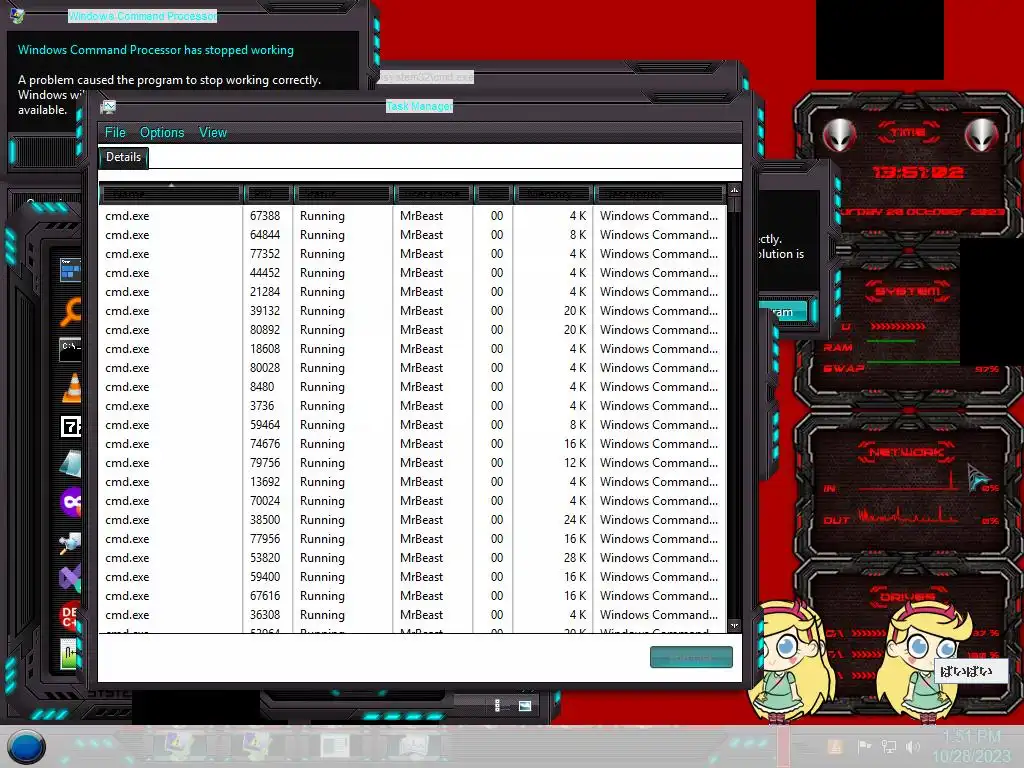Viewport: 1024px width, 768px height.
Task: Click the picture icon on the bottom dock panel
Action: point(525,706)
